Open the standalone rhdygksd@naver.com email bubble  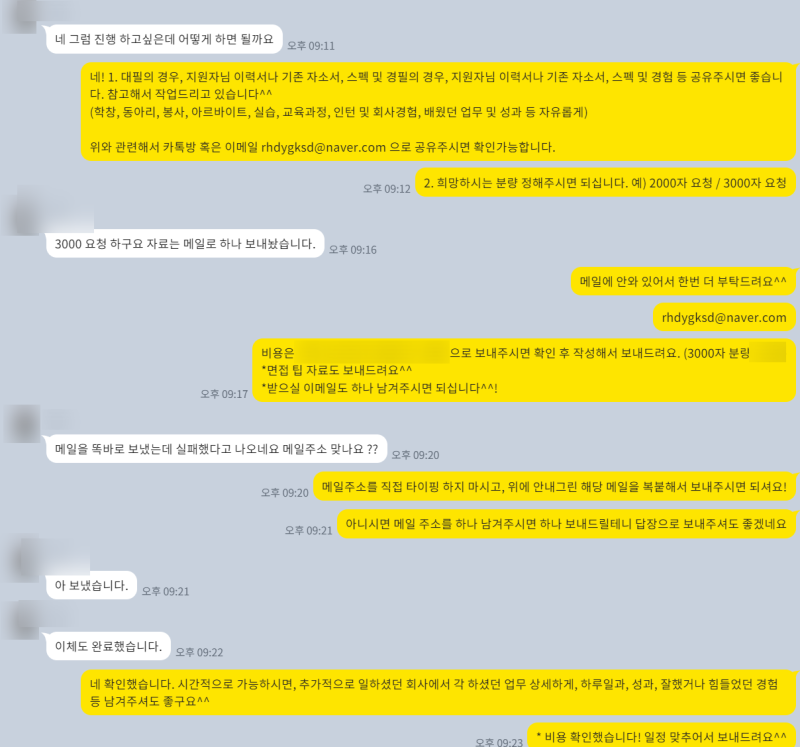(x=724, y=317)
